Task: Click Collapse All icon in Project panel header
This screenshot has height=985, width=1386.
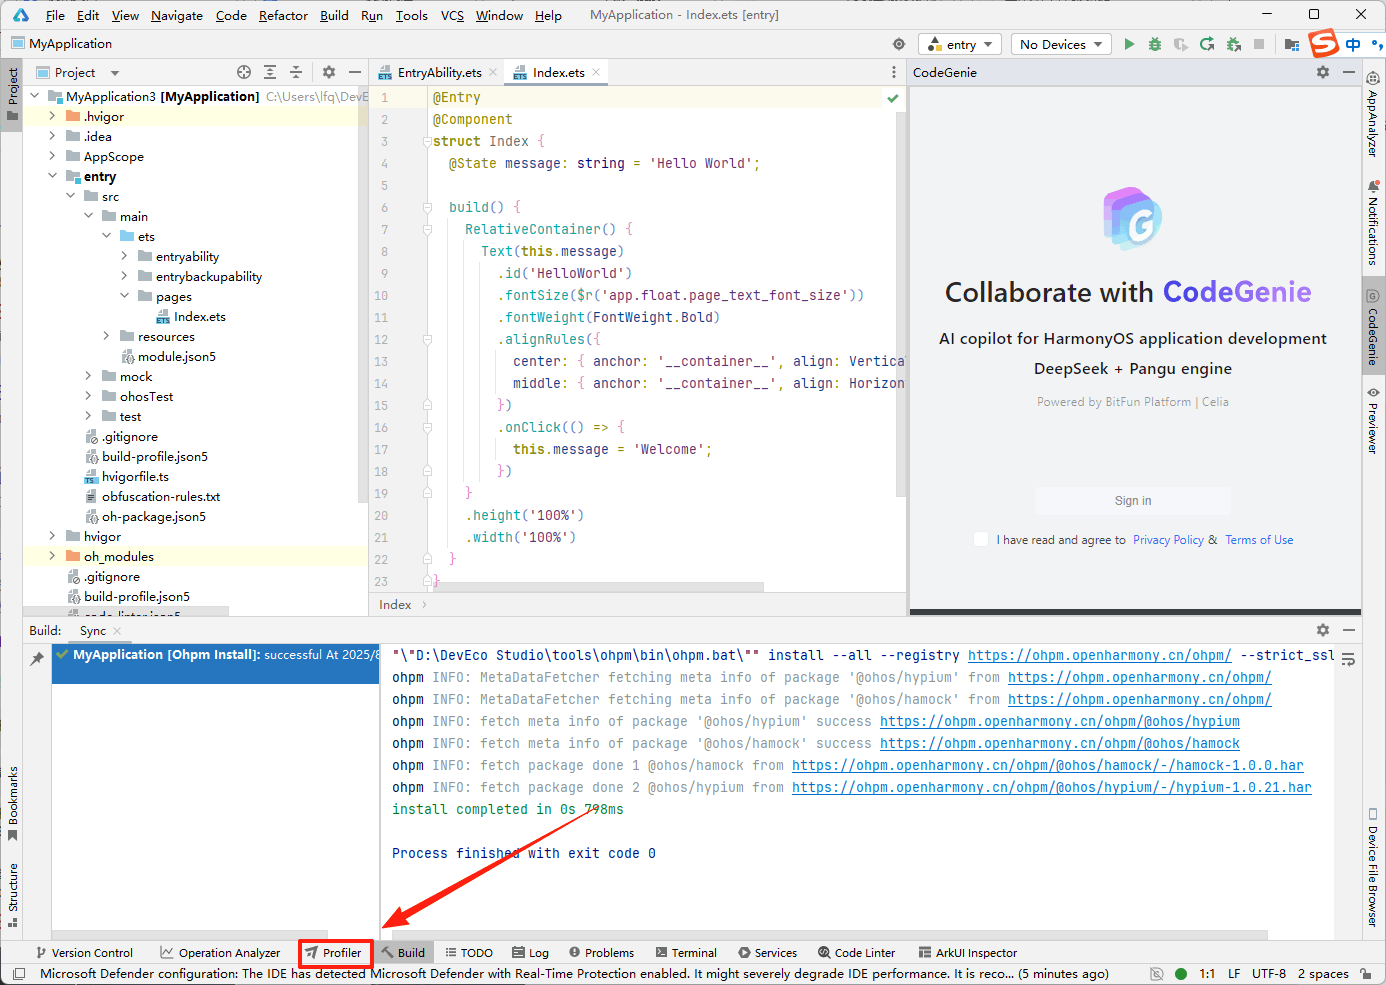Action: pyautogui.click(x=296, y=72)
